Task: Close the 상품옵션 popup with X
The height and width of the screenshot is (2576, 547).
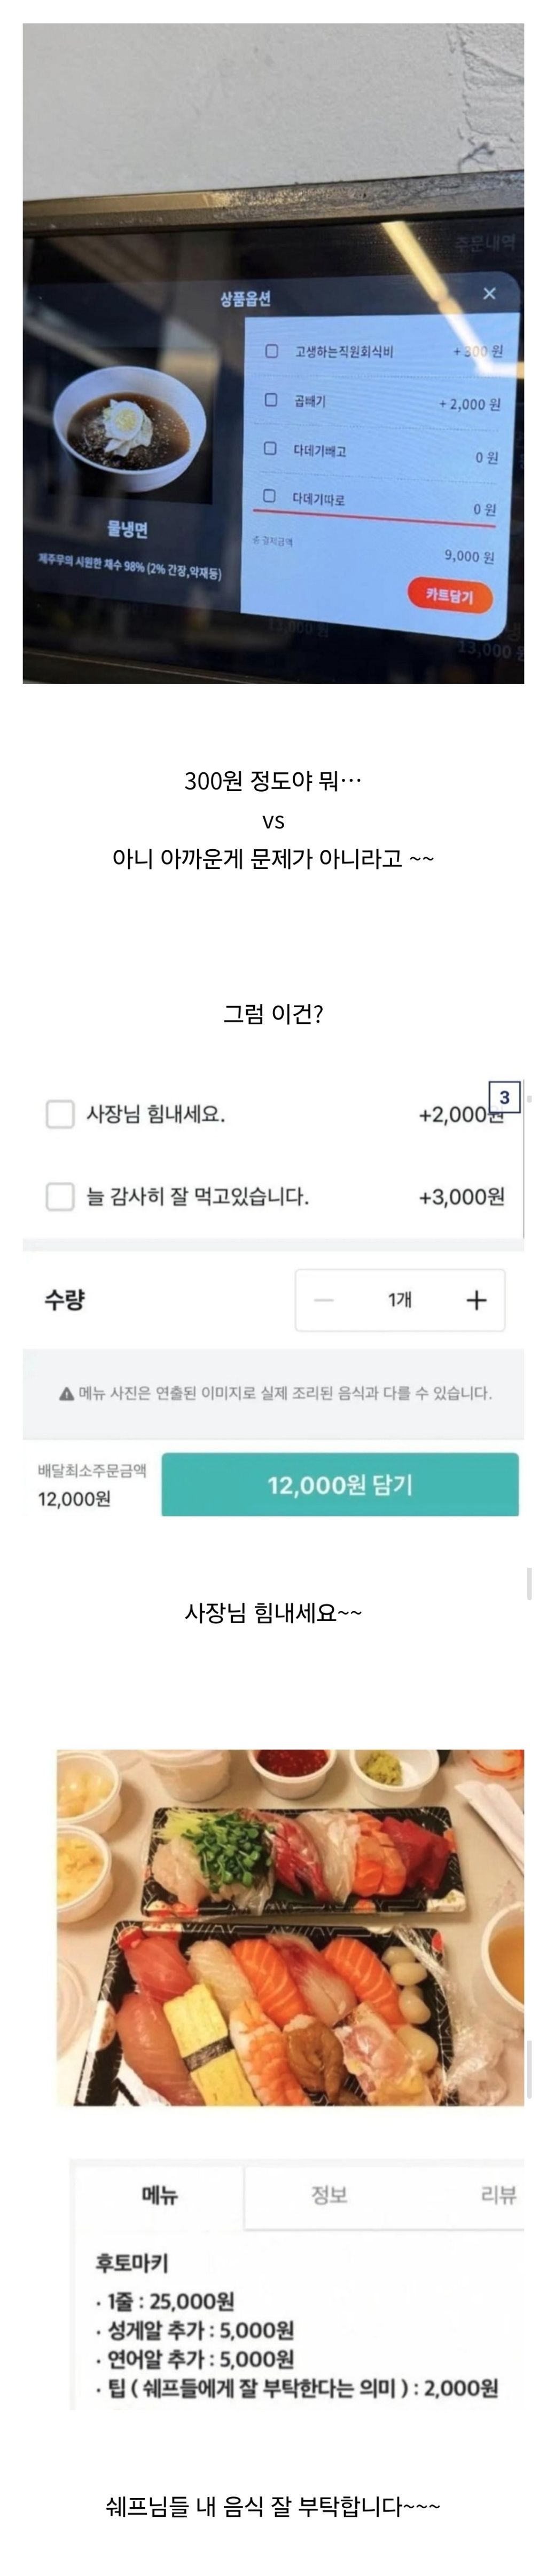Action: (489, 293)
